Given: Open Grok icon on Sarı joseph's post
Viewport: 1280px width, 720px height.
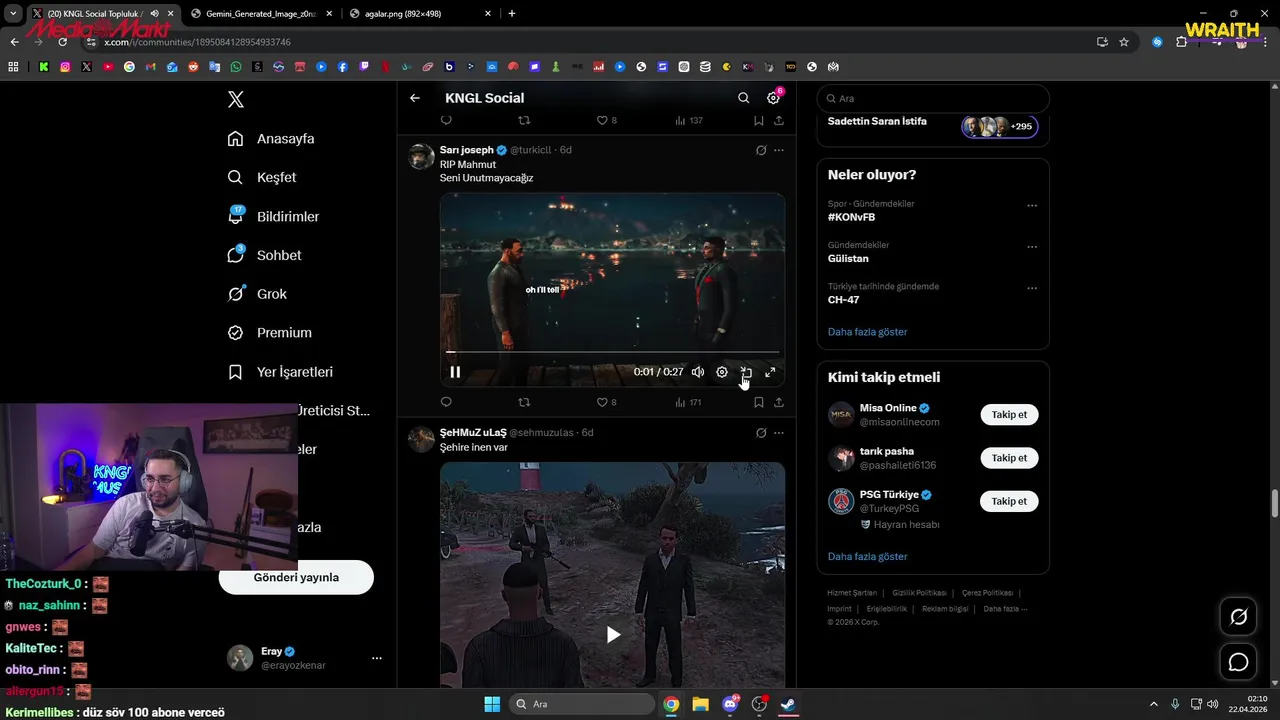Looking at the screenshot, I should pyautogui.click(x=761, y=150).
